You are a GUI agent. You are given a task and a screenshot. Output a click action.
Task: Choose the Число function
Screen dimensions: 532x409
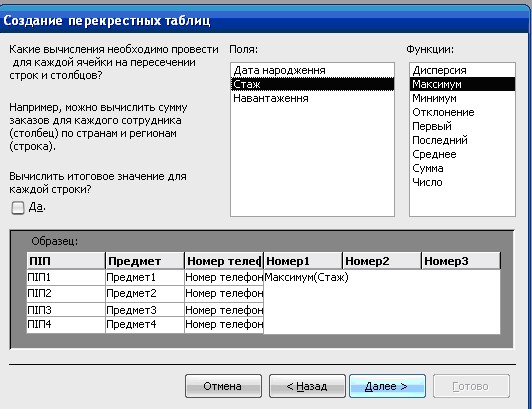462,182
